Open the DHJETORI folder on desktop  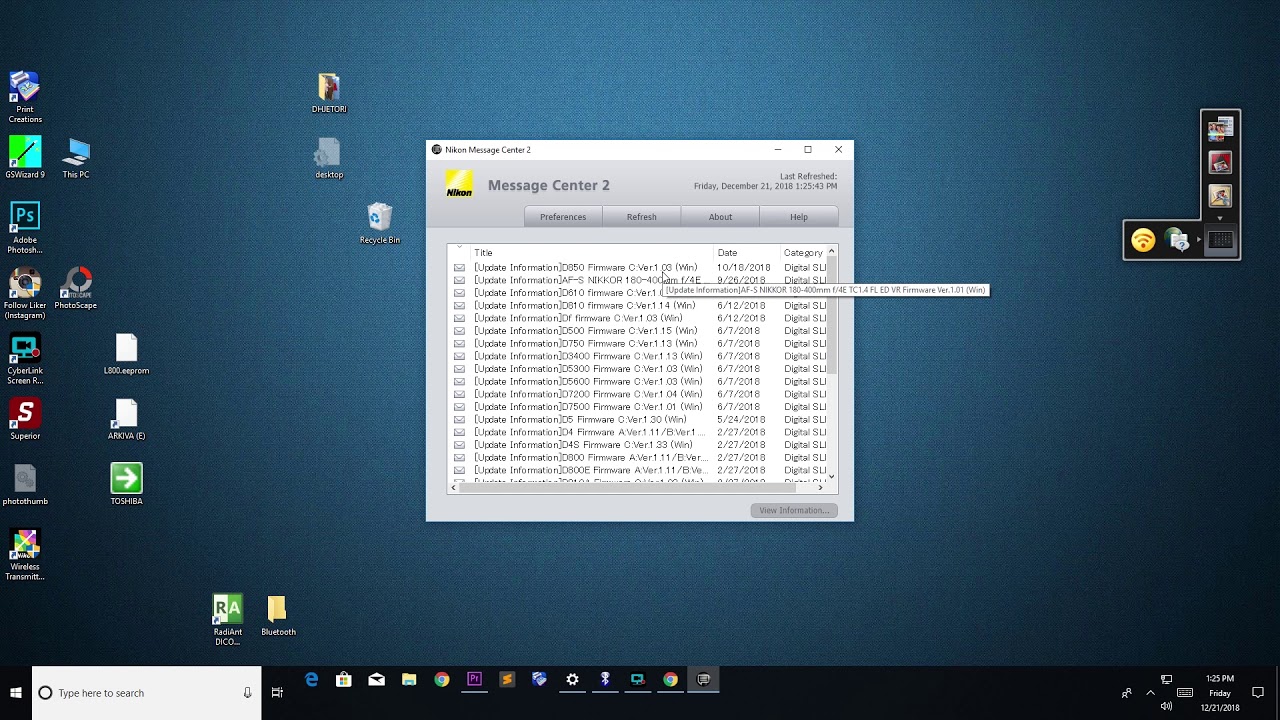point(329,93)
